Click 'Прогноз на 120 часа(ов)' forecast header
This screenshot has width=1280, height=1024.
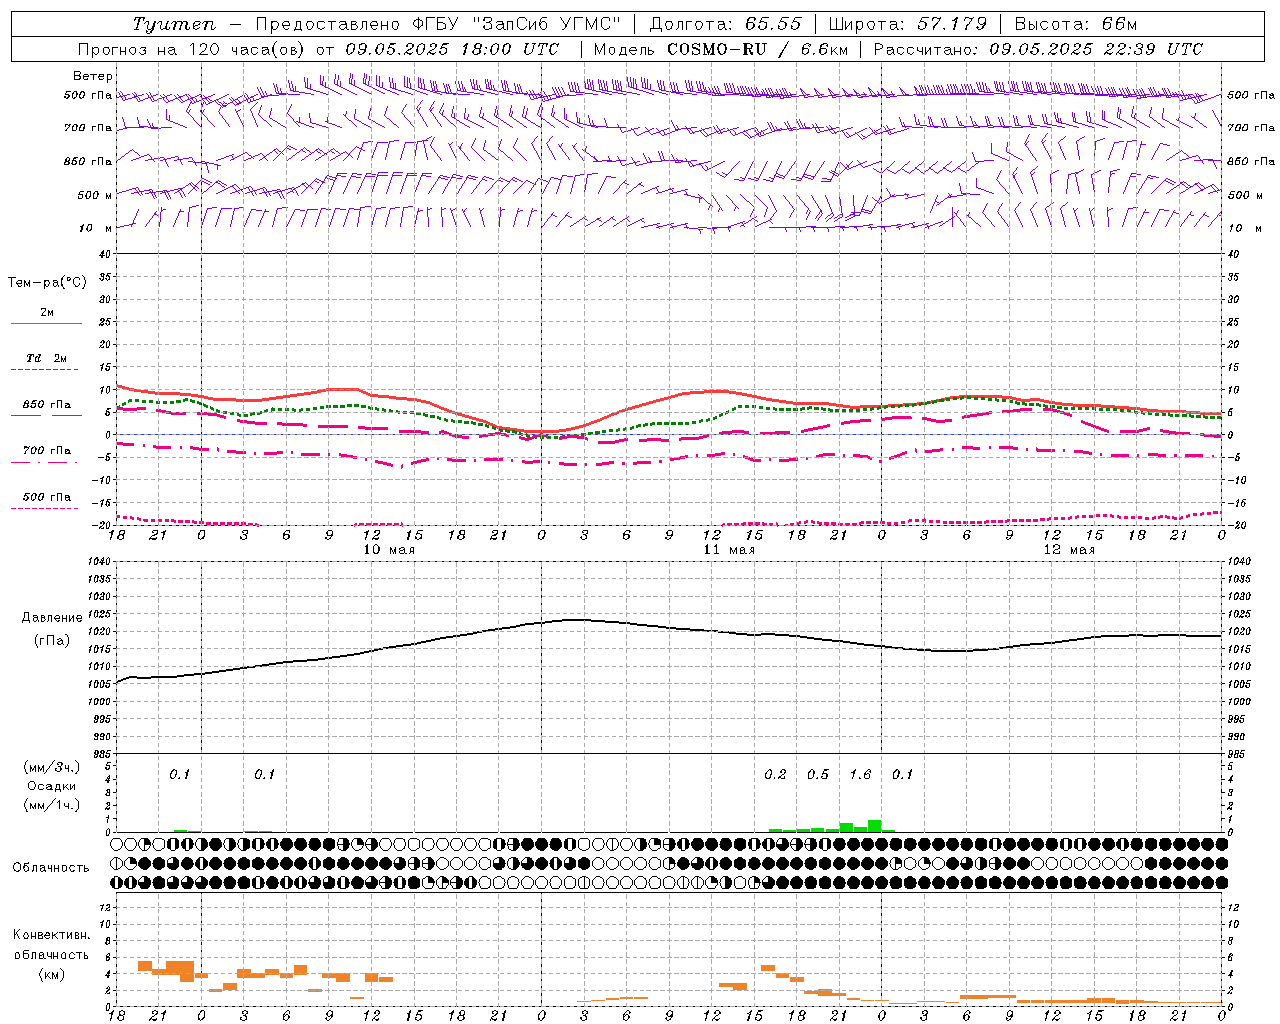click(x=191, y=49)
